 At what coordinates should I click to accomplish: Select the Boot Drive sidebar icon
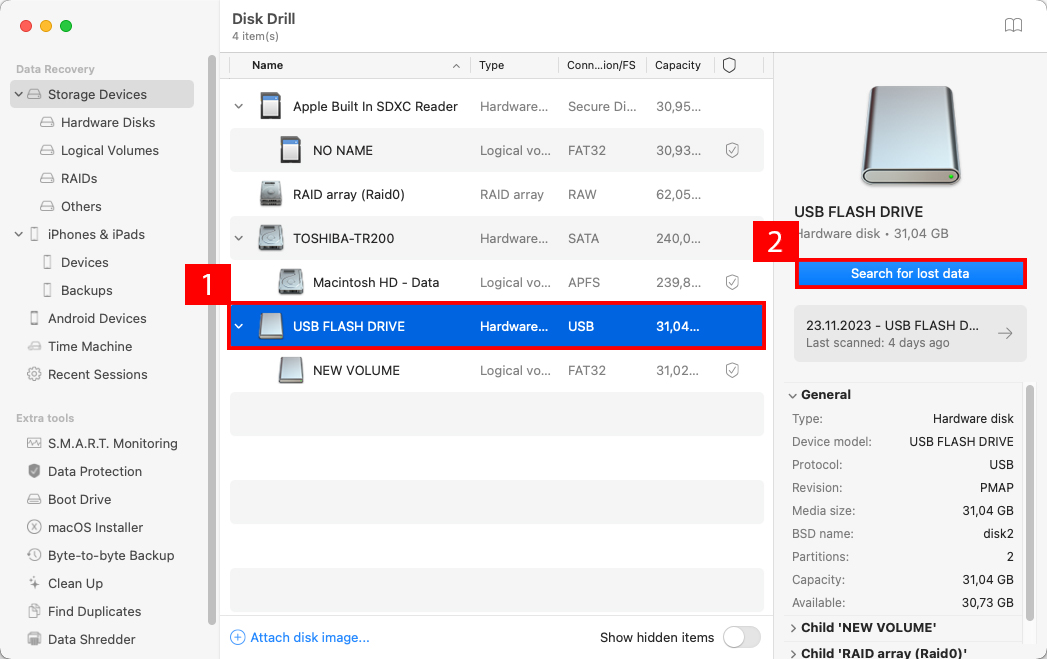(x=34, y=499)
